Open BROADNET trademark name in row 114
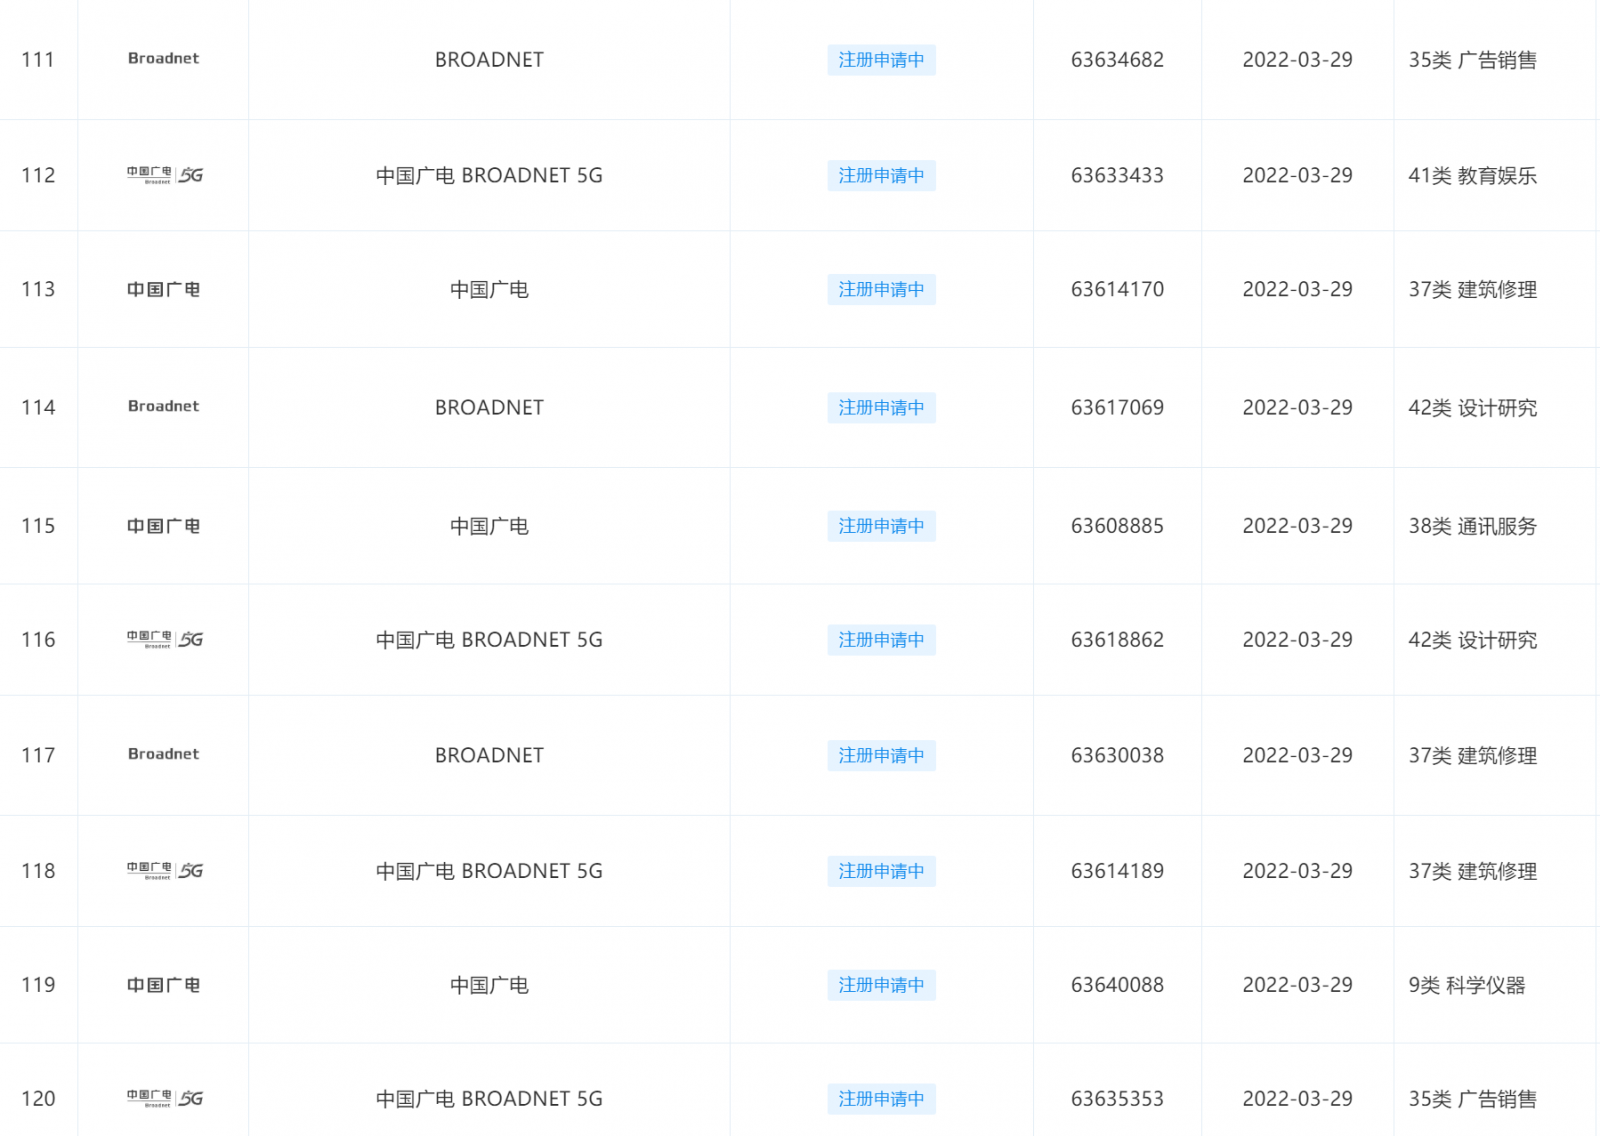Screen dimensions: 1600x1136 [x=489, y=407]
